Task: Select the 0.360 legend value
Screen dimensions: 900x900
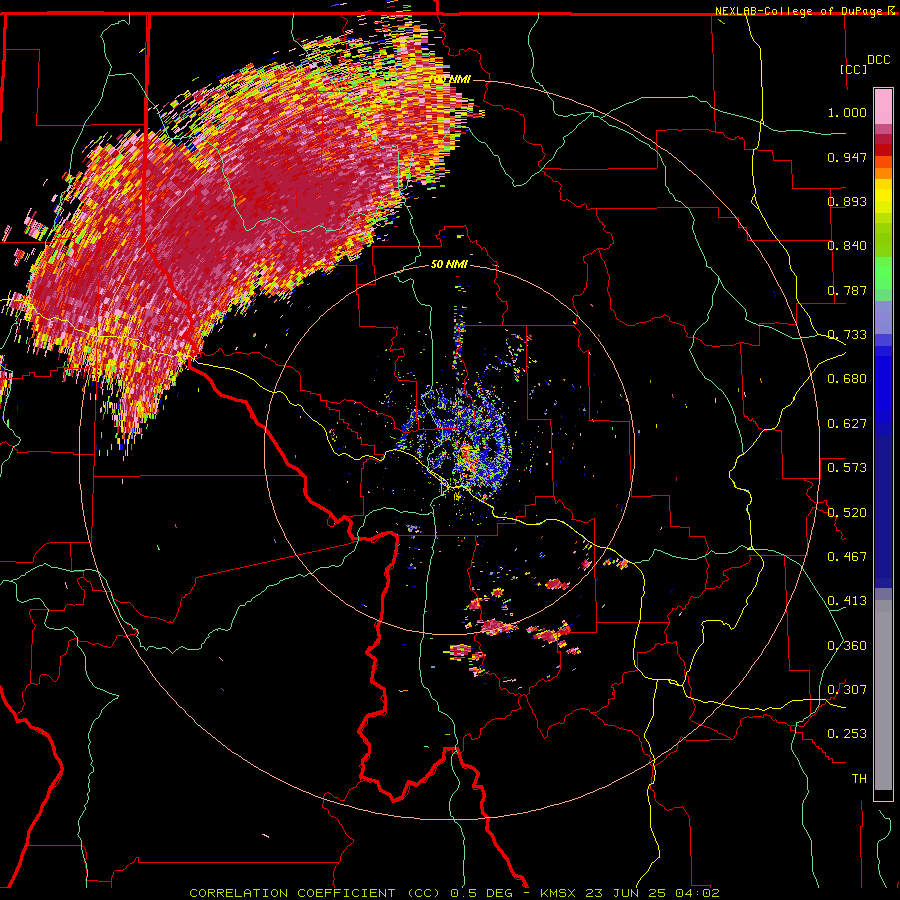Action: (x=847, y=646)
